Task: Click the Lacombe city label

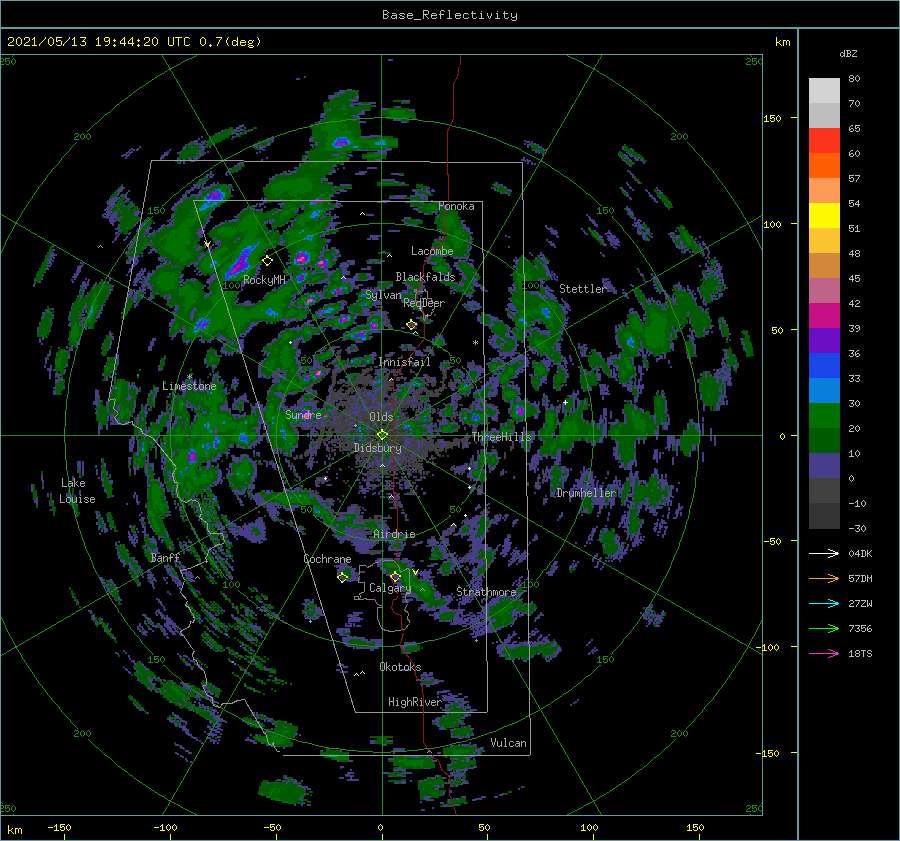Action: [x=432, y=251]
